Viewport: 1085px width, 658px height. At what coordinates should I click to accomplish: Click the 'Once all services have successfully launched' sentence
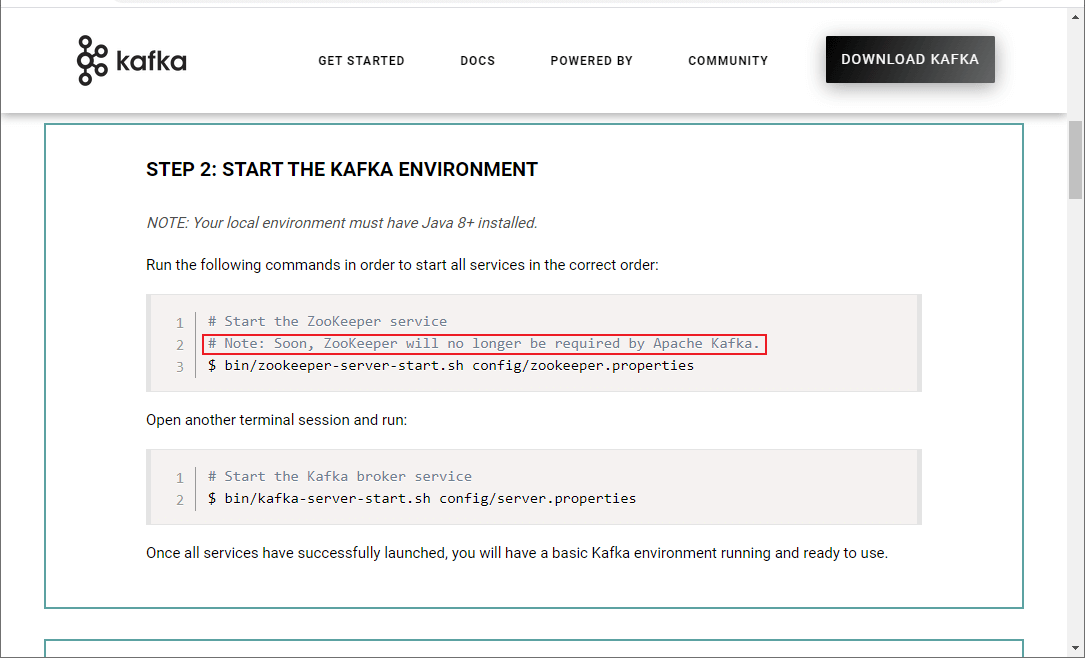coord(517,553)
